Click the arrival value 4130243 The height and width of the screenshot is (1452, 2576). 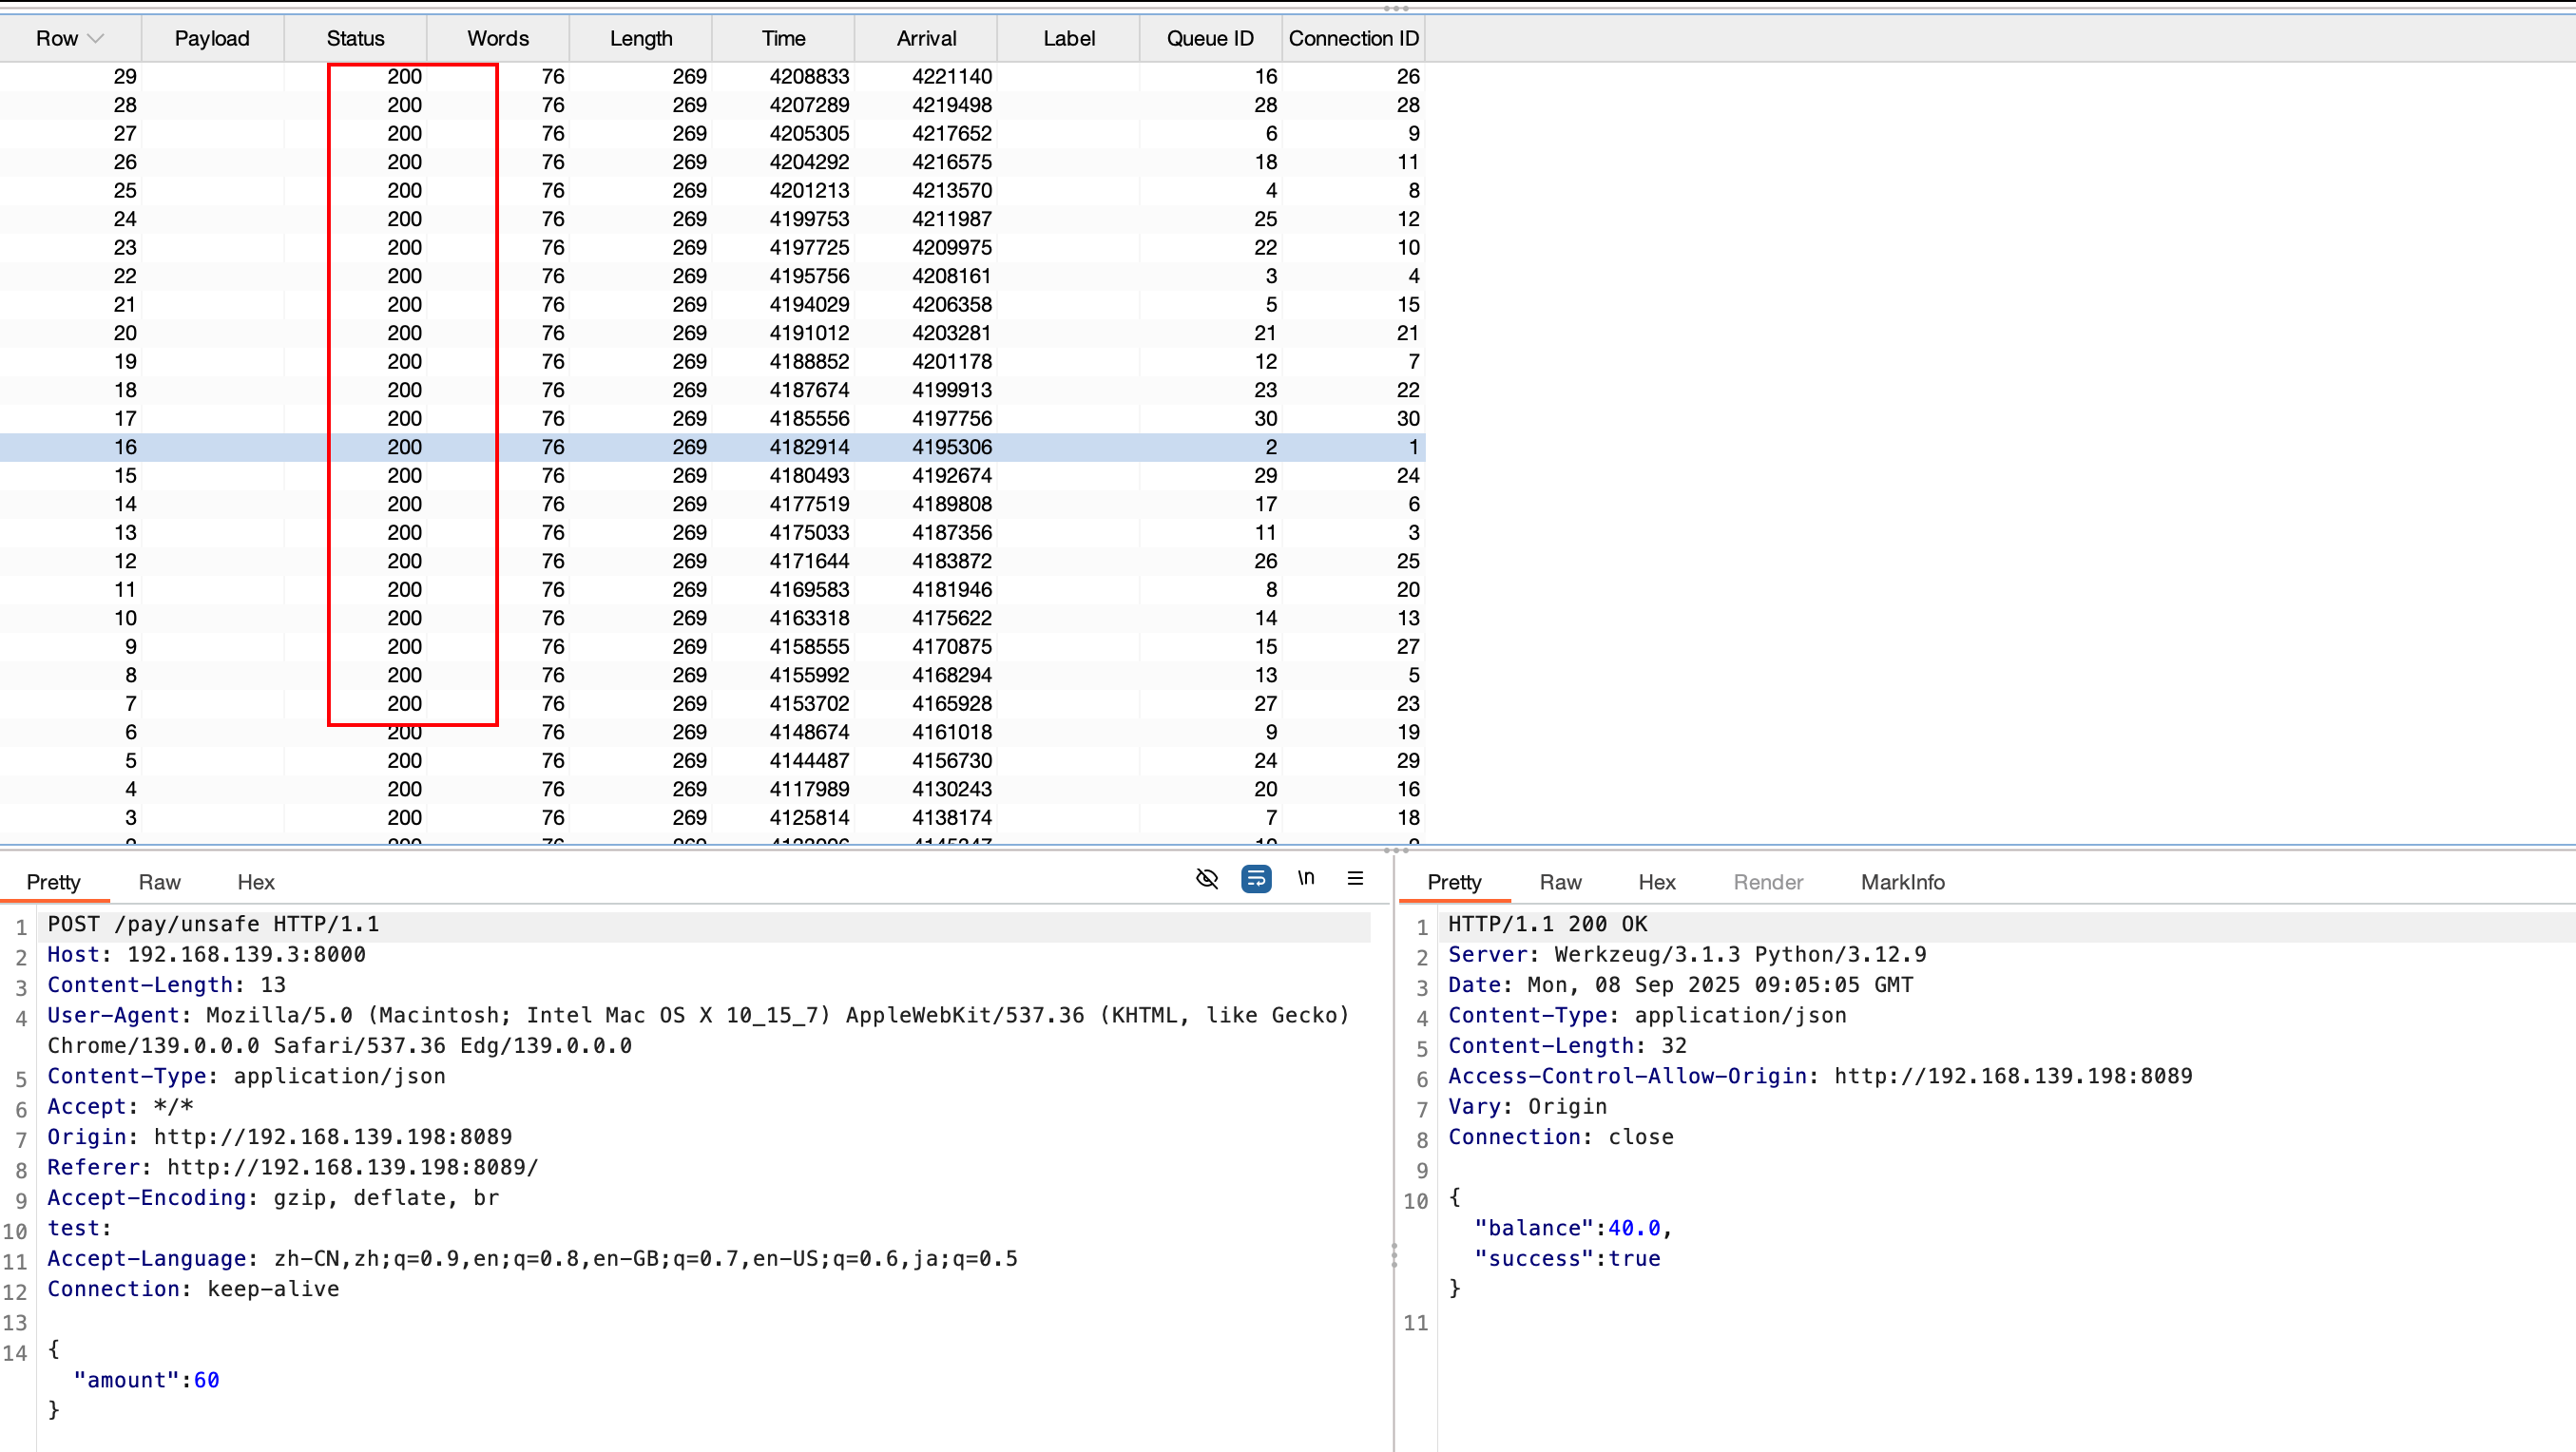pyautogui.click(x=952, y=789)
